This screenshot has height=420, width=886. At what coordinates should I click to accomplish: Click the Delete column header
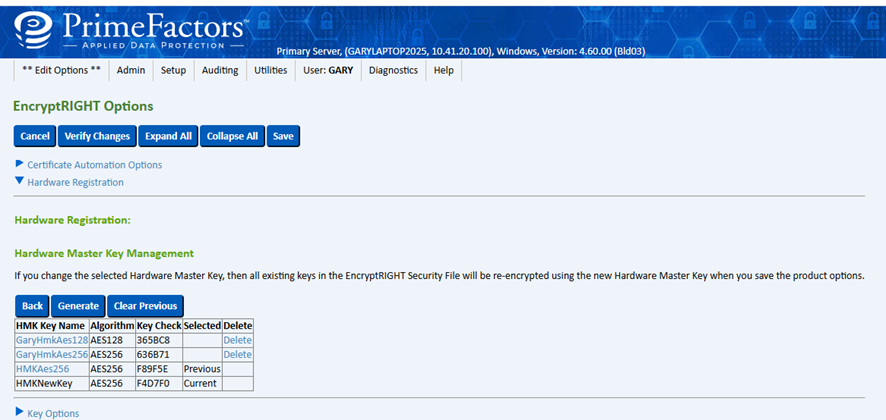pyautogui.click(x=238, y=326)
